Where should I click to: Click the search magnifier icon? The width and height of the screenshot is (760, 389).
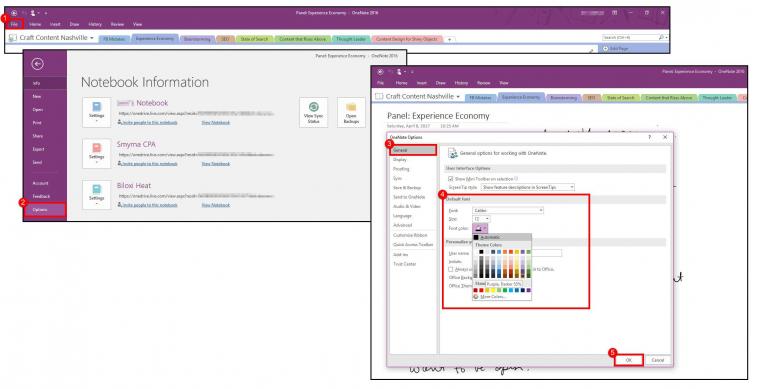point(661,37)
